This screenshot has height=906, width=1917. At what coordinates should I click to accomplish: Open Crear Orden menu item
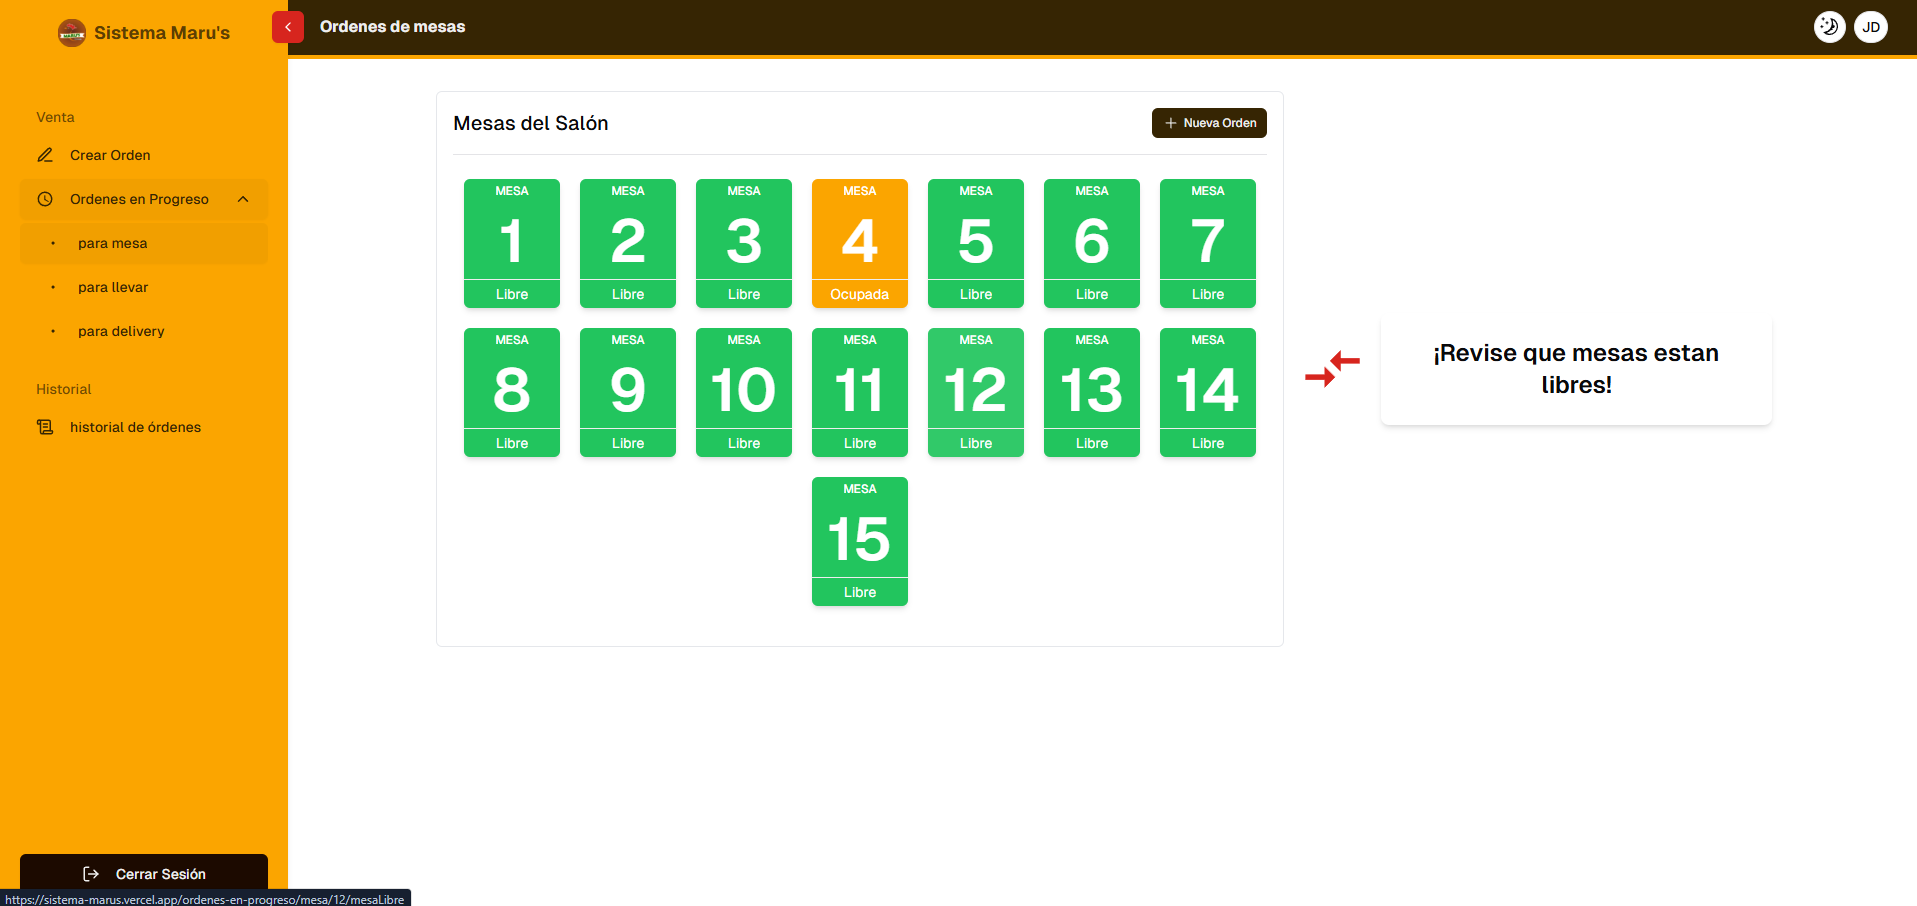coord(144,155)
